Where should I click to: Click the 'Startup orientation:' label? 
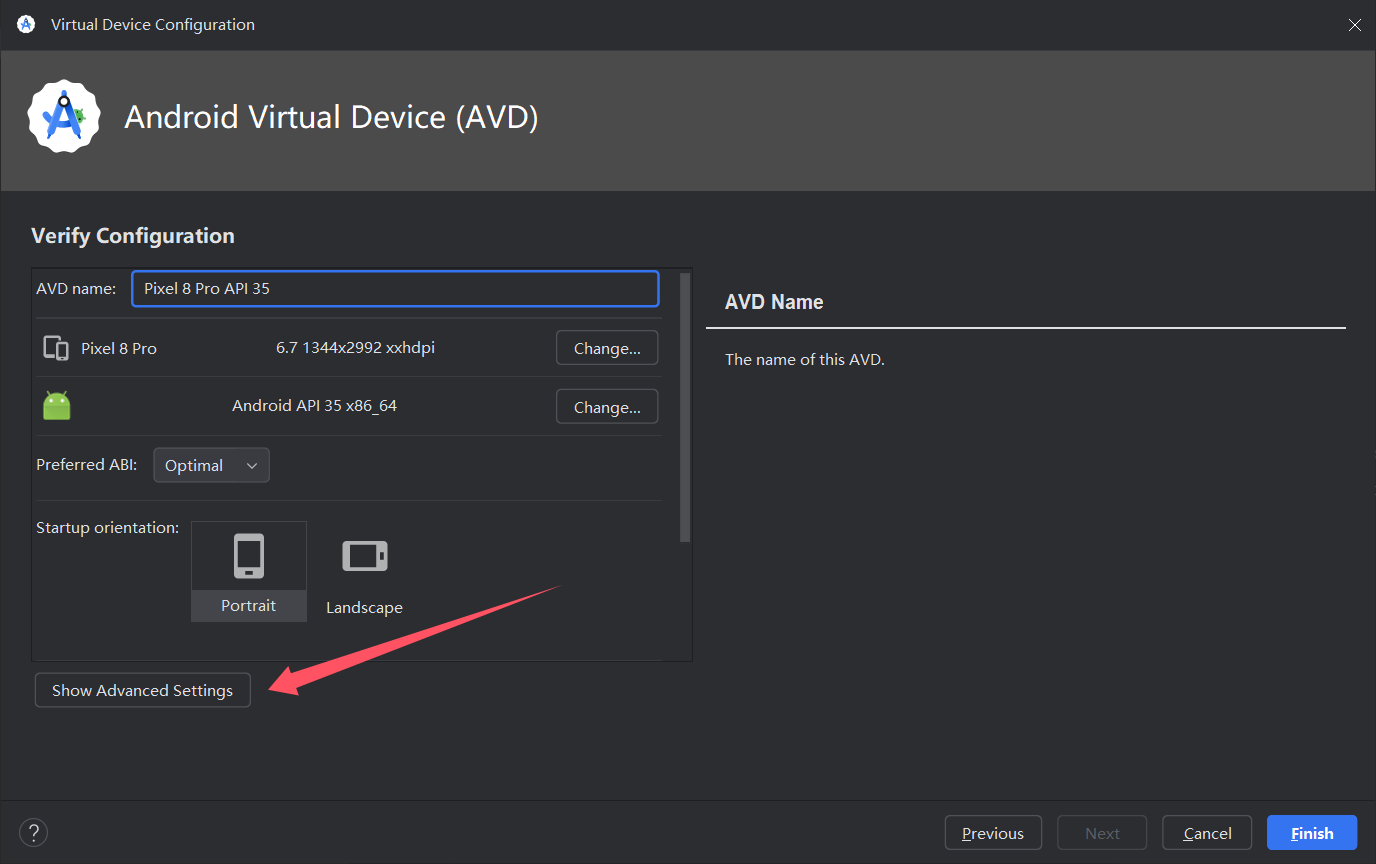[x=108, y=527]
